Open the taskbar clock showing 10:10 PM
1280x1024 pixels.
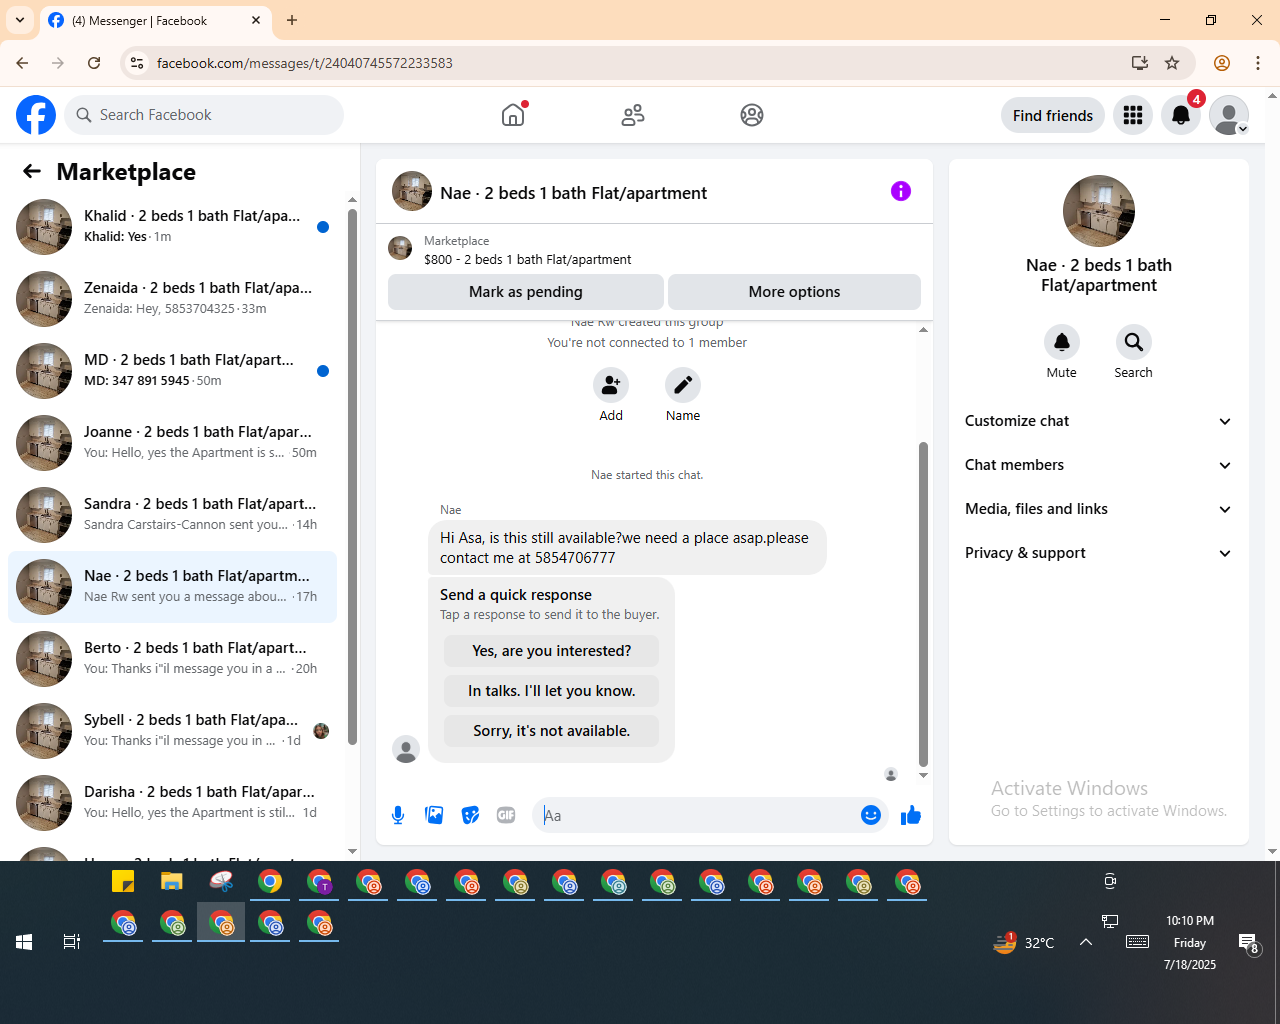pyautogui.click(x=1190, y=942)
